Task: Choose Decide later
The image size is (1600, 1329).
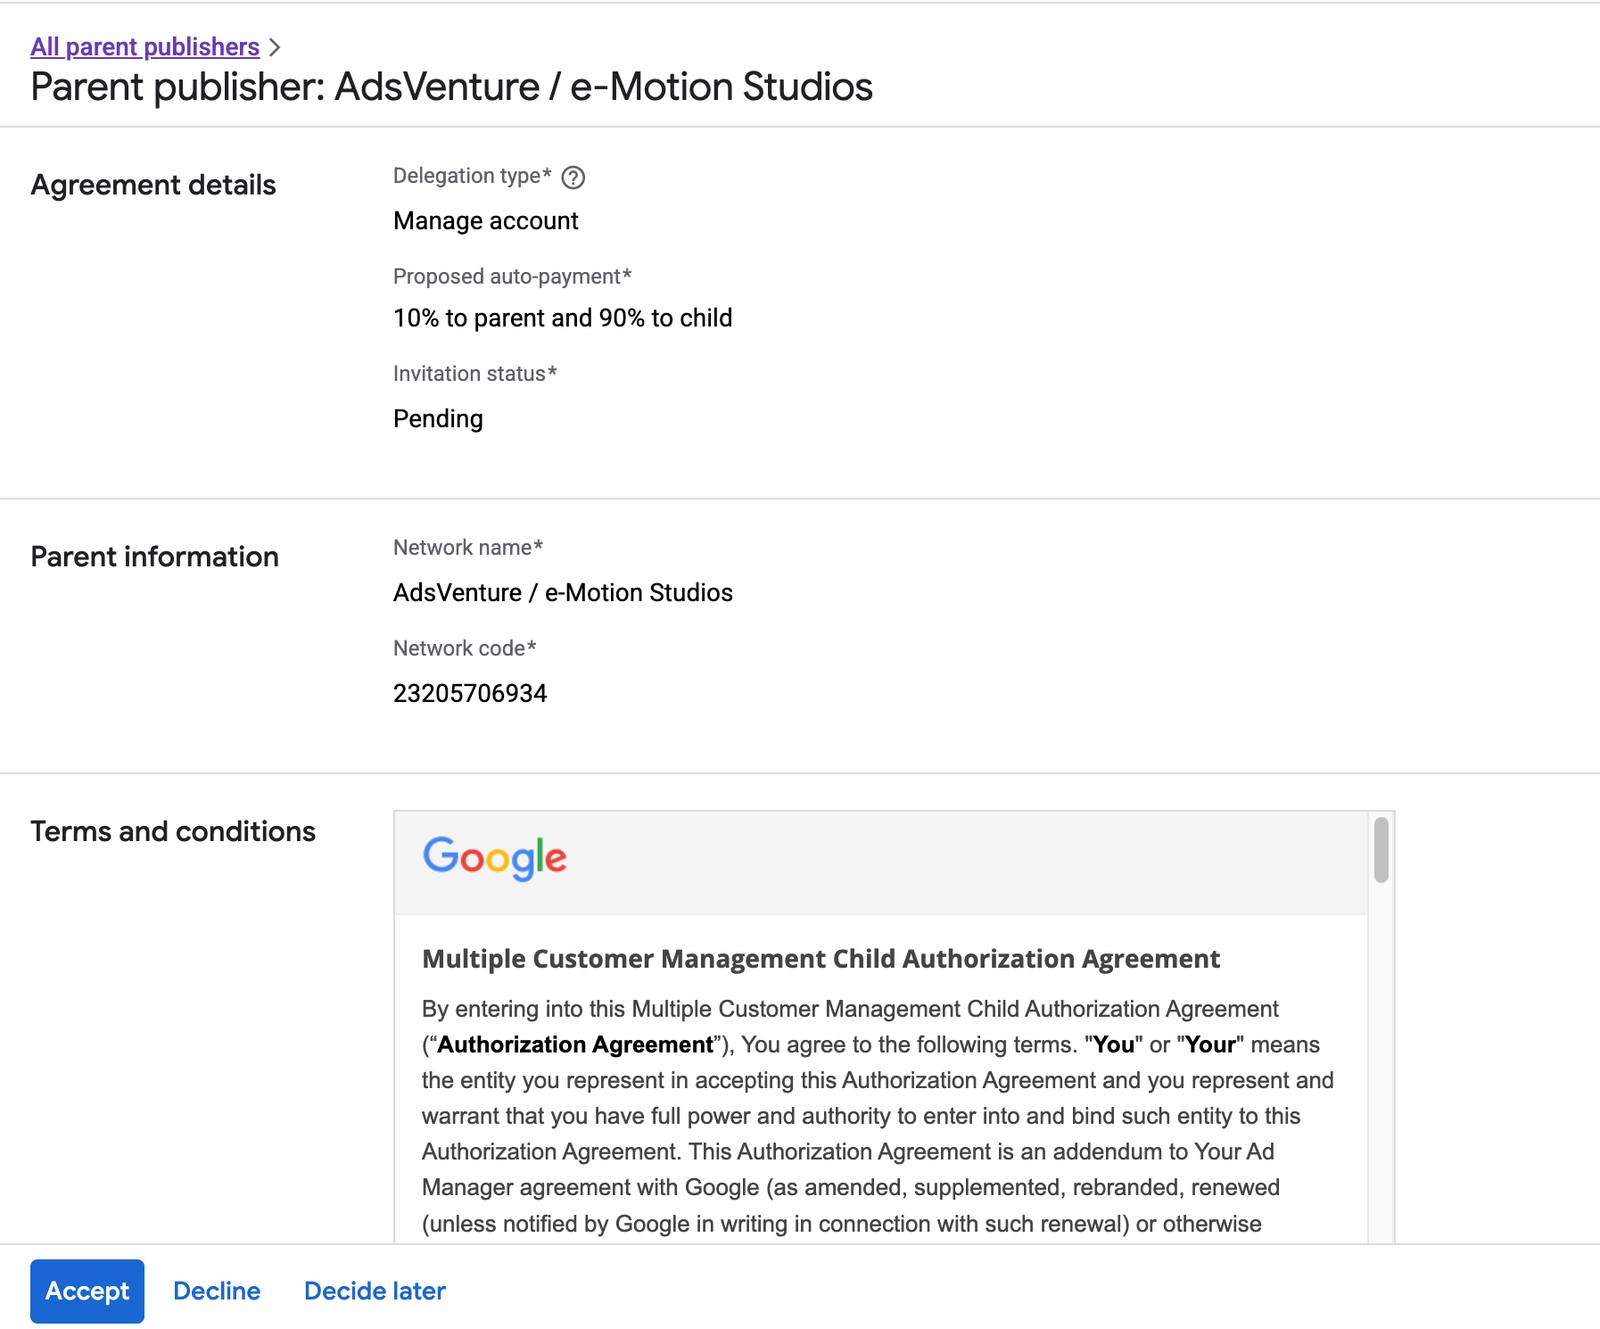Action: [x=375, y=1291]
